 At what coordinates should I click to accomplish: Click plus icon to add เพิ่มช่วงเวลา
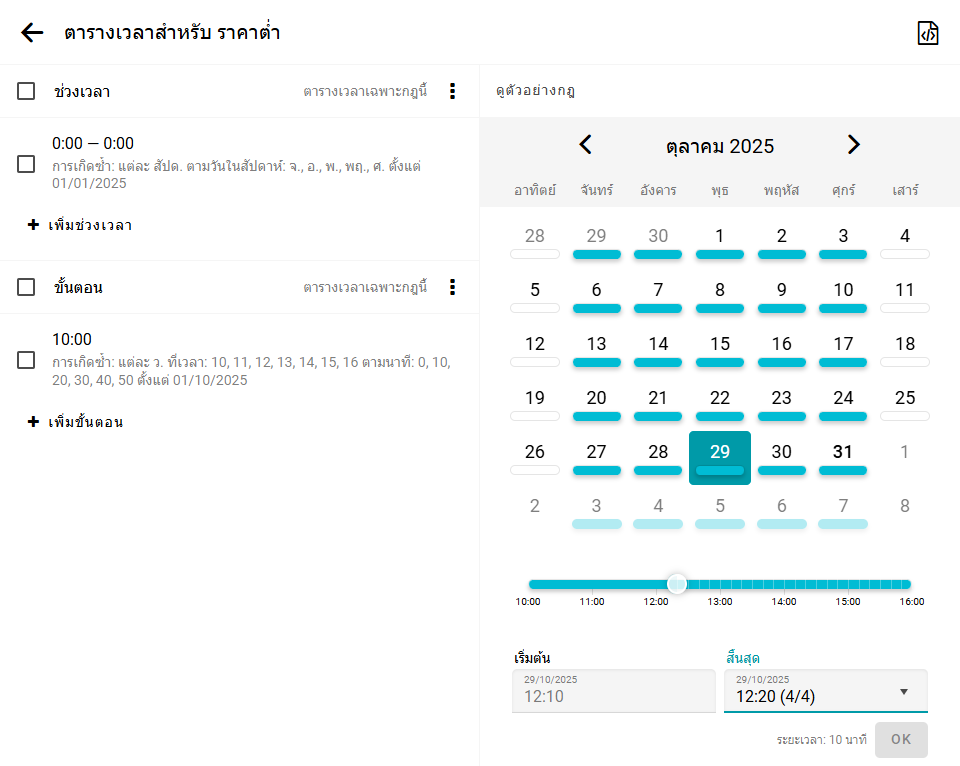click(33, 225)
